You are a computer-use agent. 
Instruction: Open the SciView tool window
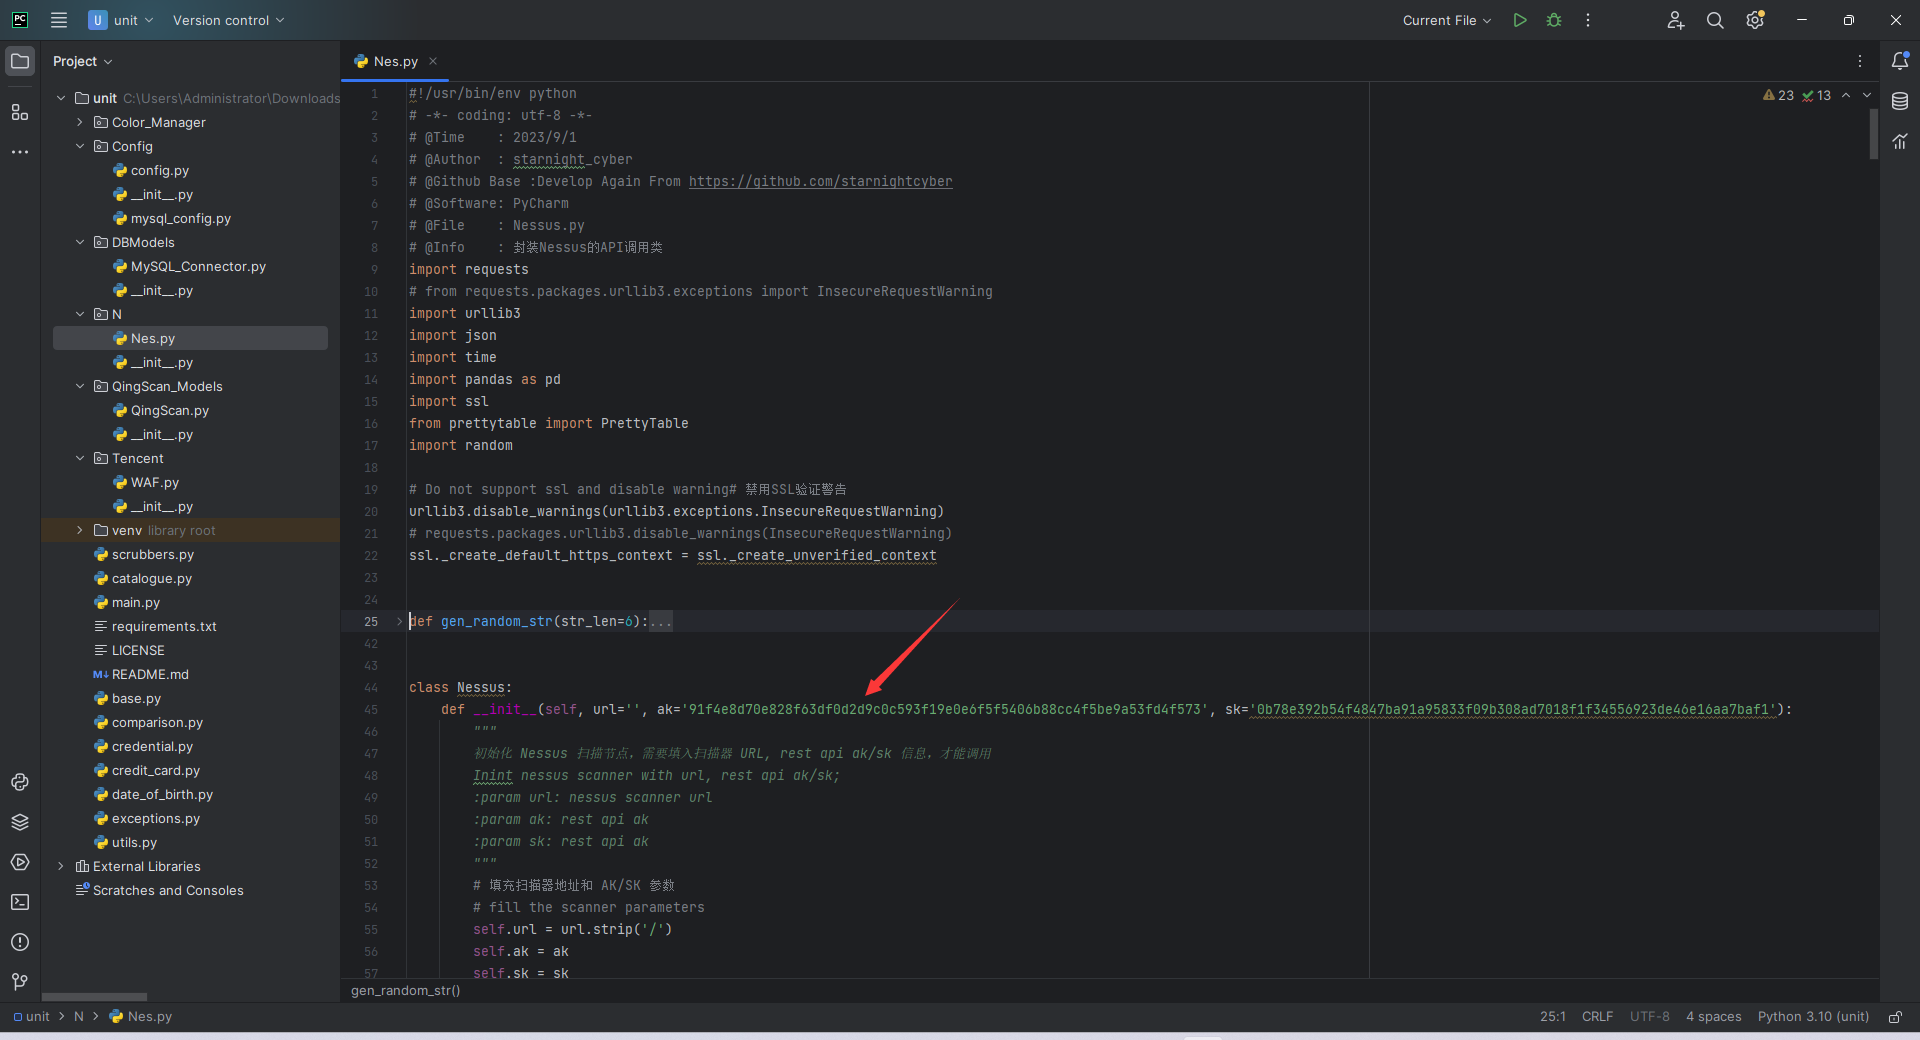pos(1900,141)
